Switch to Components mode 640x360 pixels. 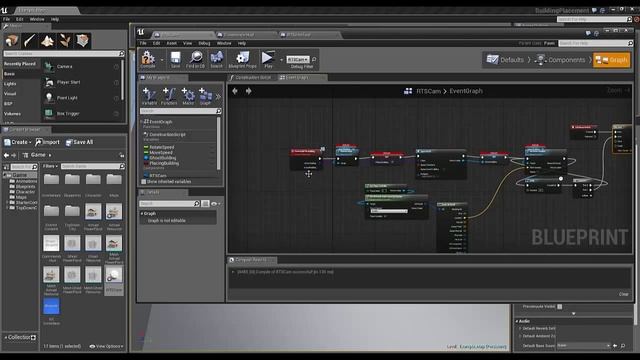pos(561,60)
